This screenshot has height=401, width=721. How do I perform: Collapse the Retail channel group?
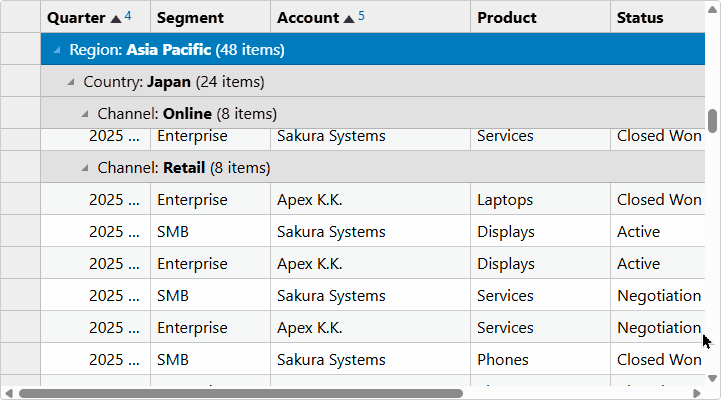(85, 168)
